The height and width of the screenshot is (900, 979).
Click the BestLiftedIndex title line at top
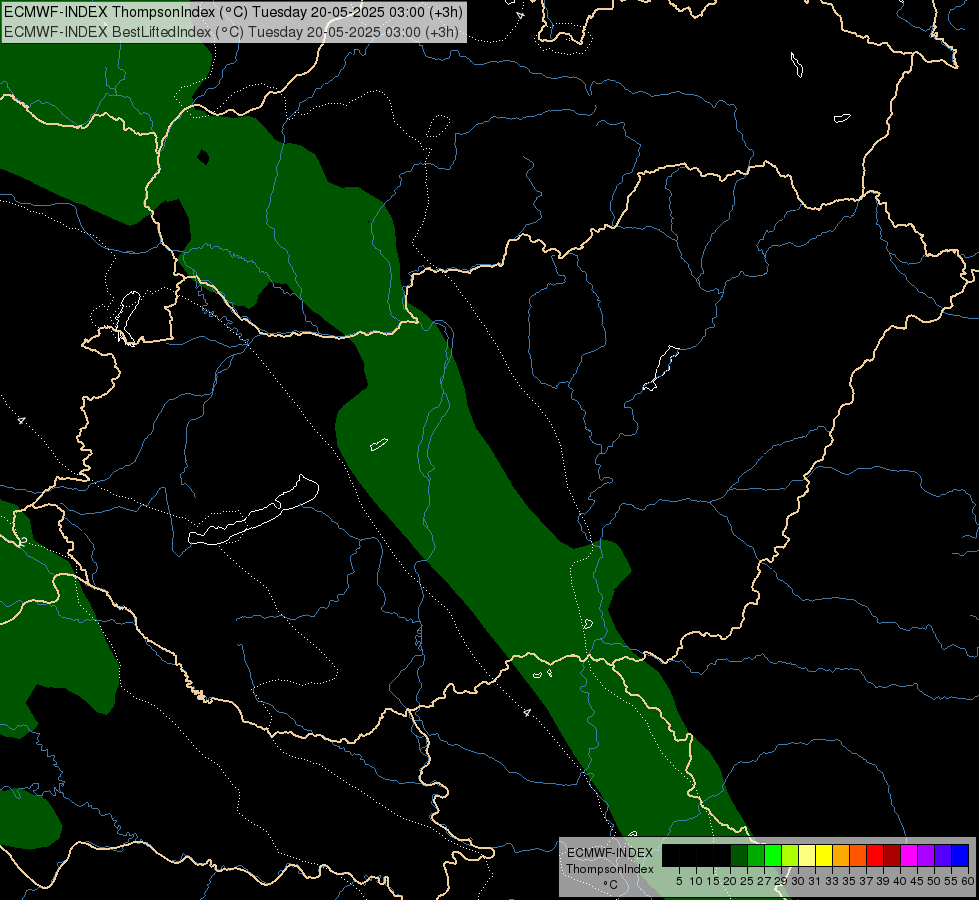232,32
